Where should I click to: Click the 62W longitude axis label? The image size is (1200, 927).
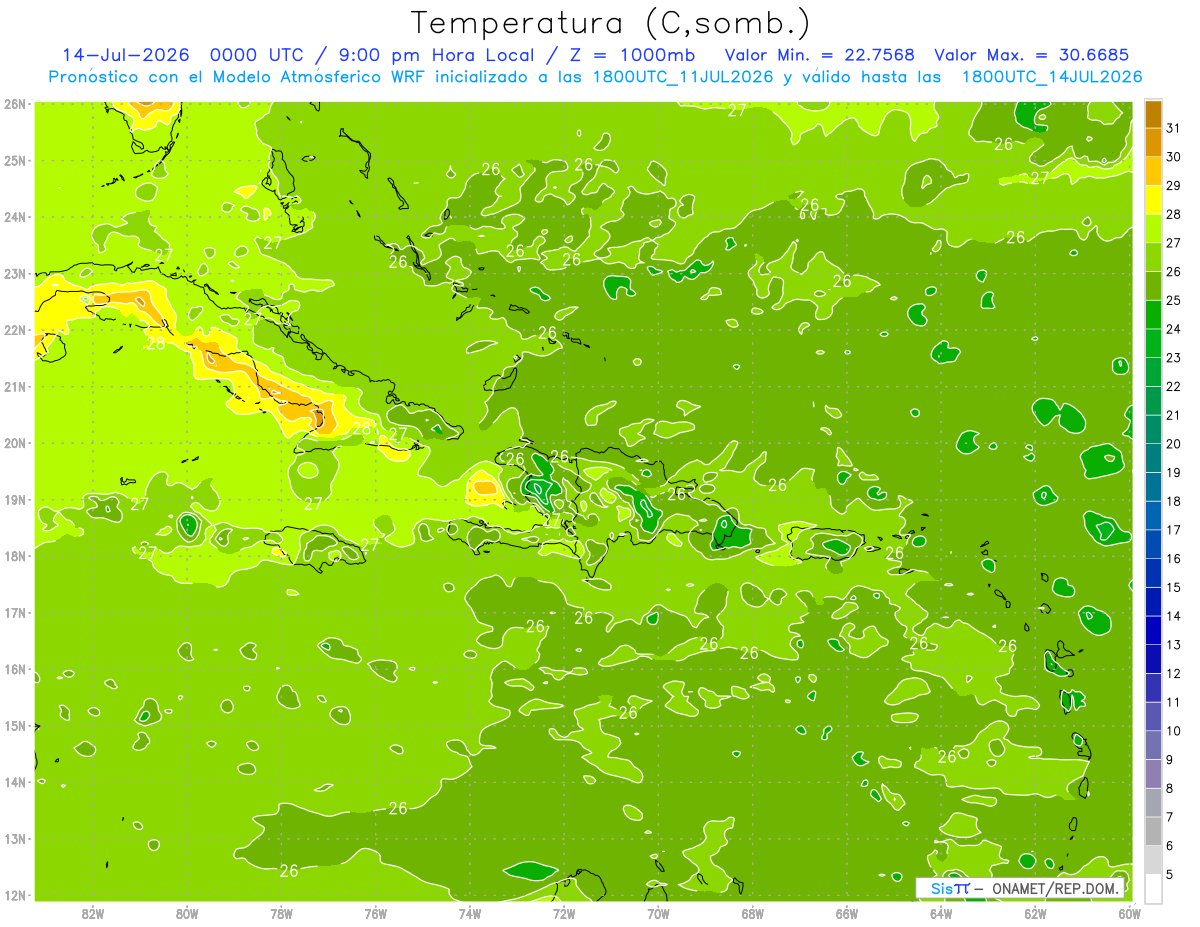pos(1035,913)
